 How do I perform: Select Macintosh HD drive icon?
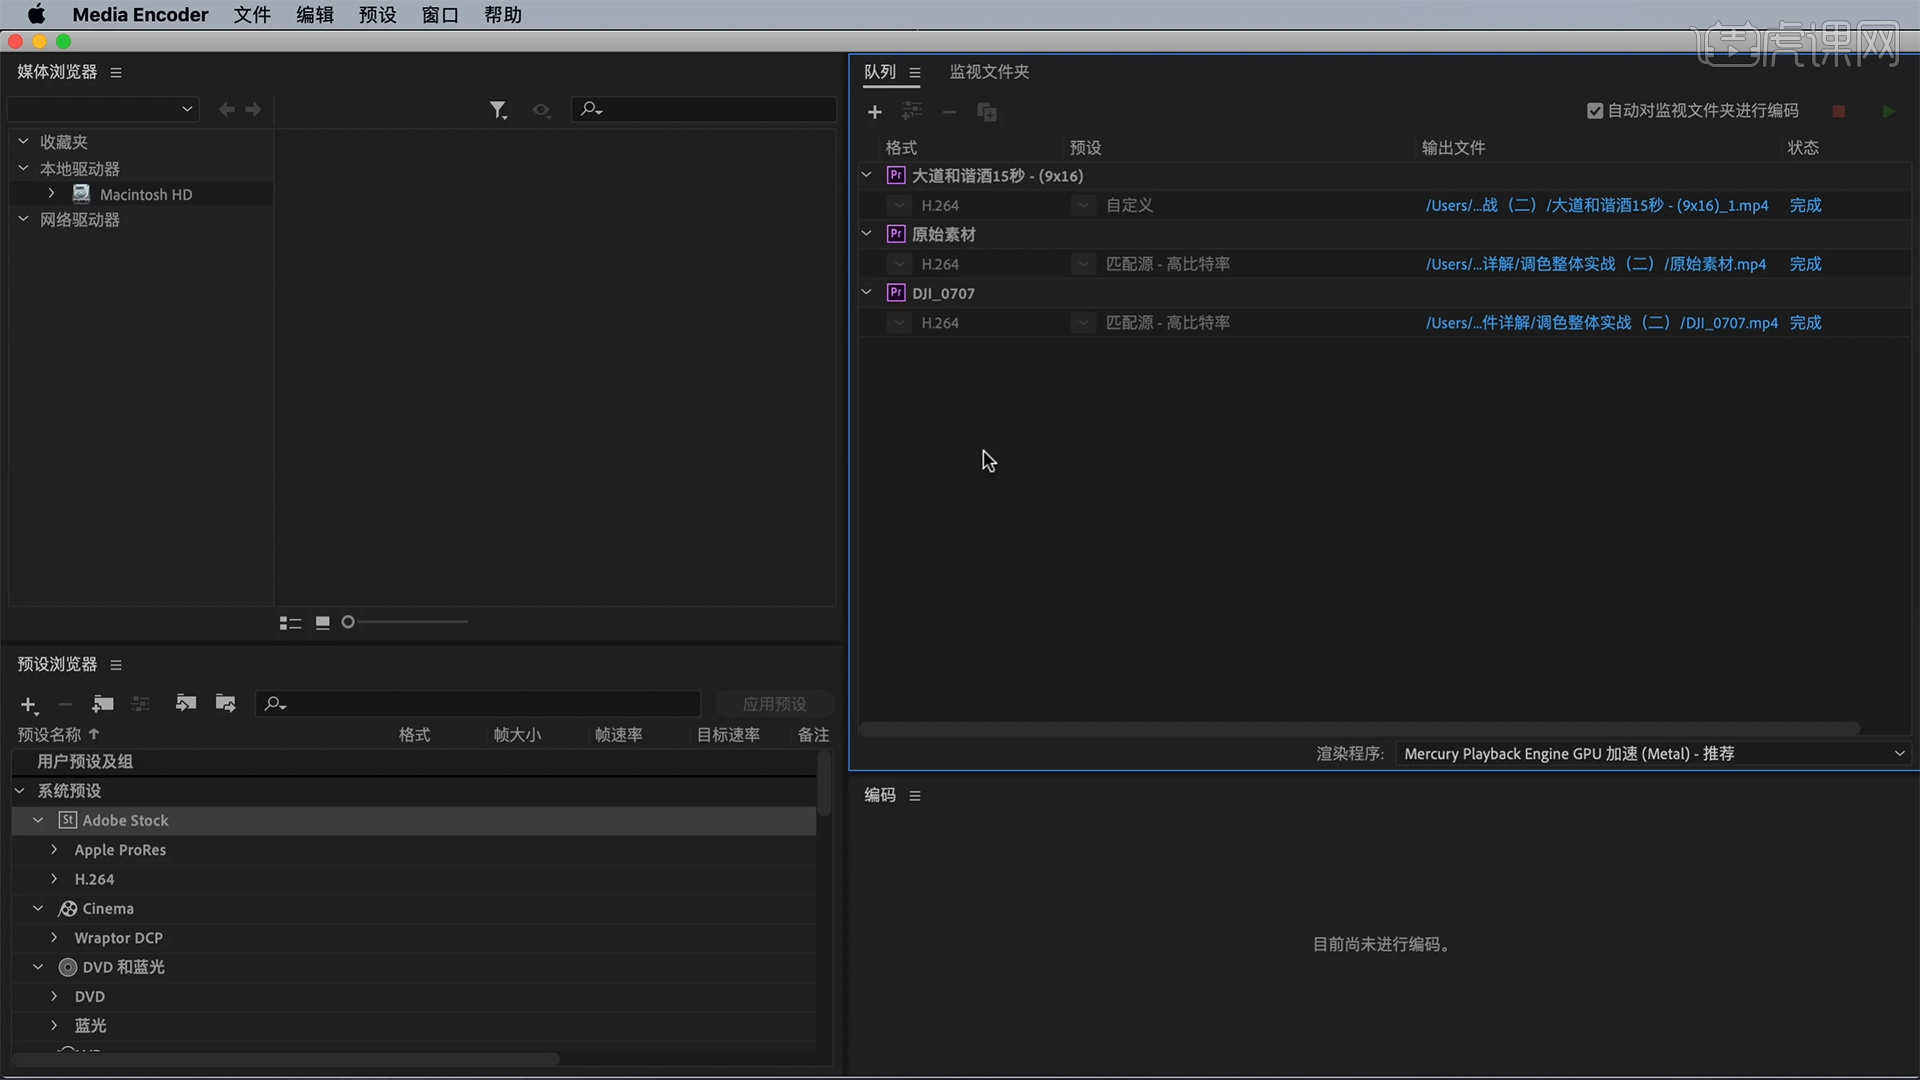pyautogui.click(x=82, y=194)
